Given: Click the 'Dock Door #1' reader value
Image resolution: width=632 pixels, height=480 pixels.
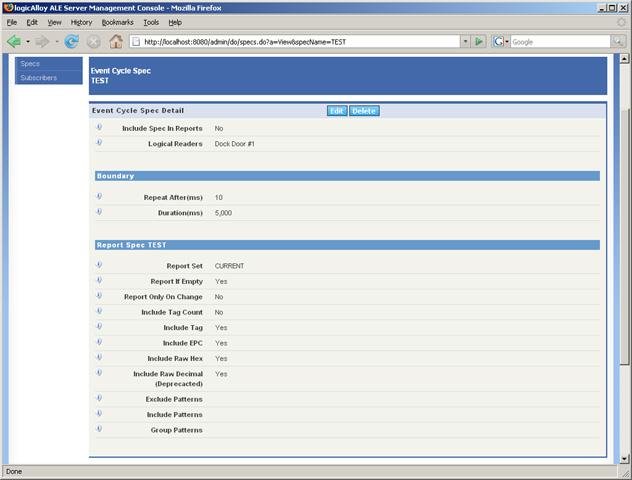Looking at the screenshot, I should [234, 144].
